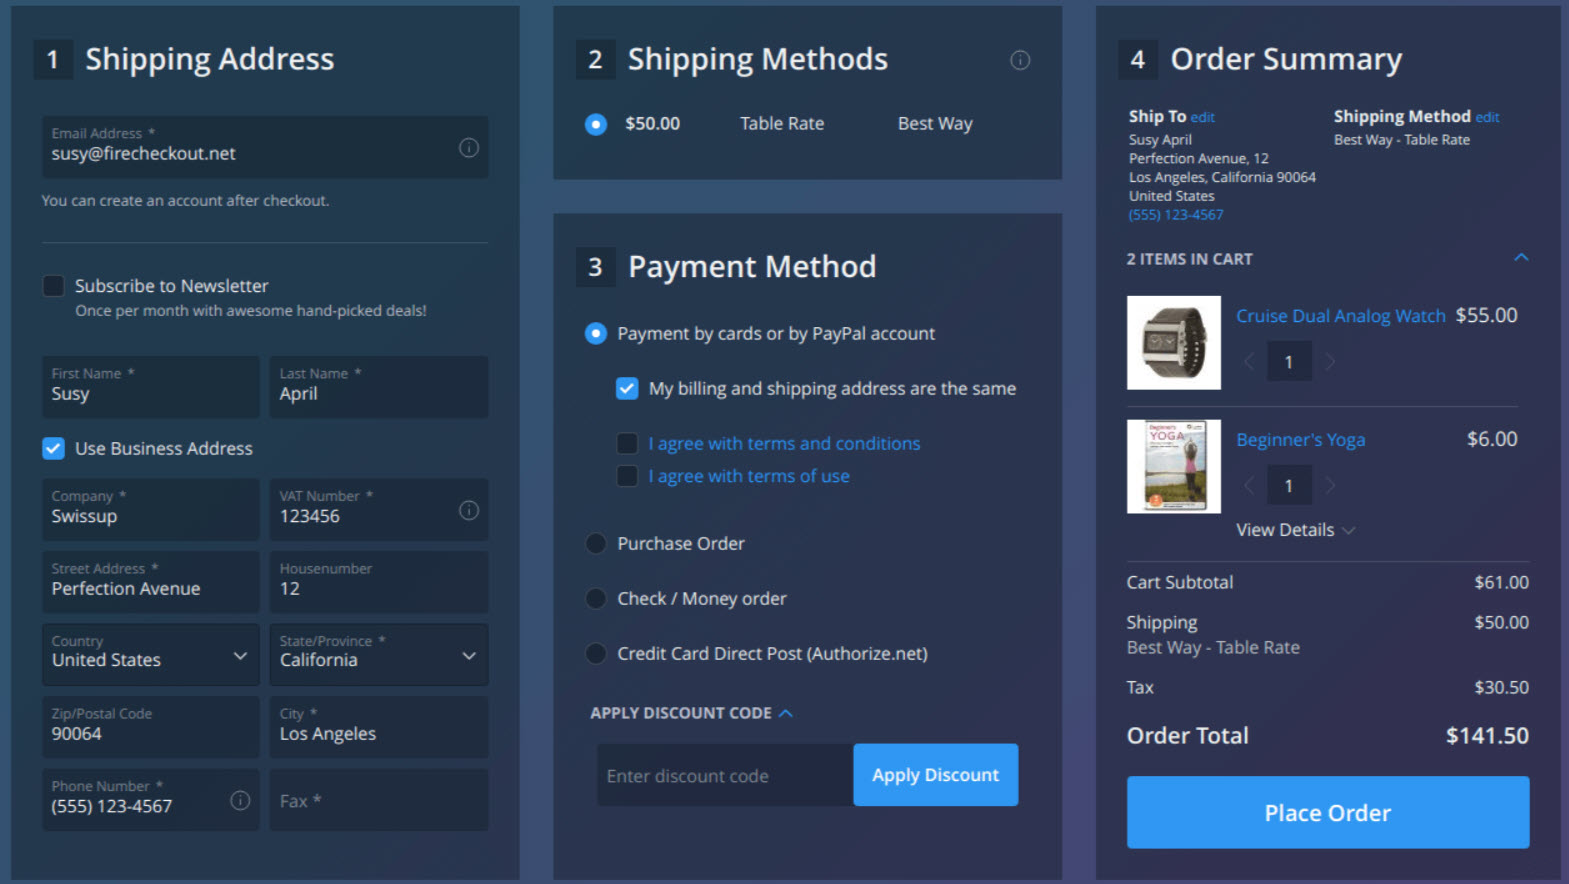Check I agree with terms and conditions

click(627, 443)
